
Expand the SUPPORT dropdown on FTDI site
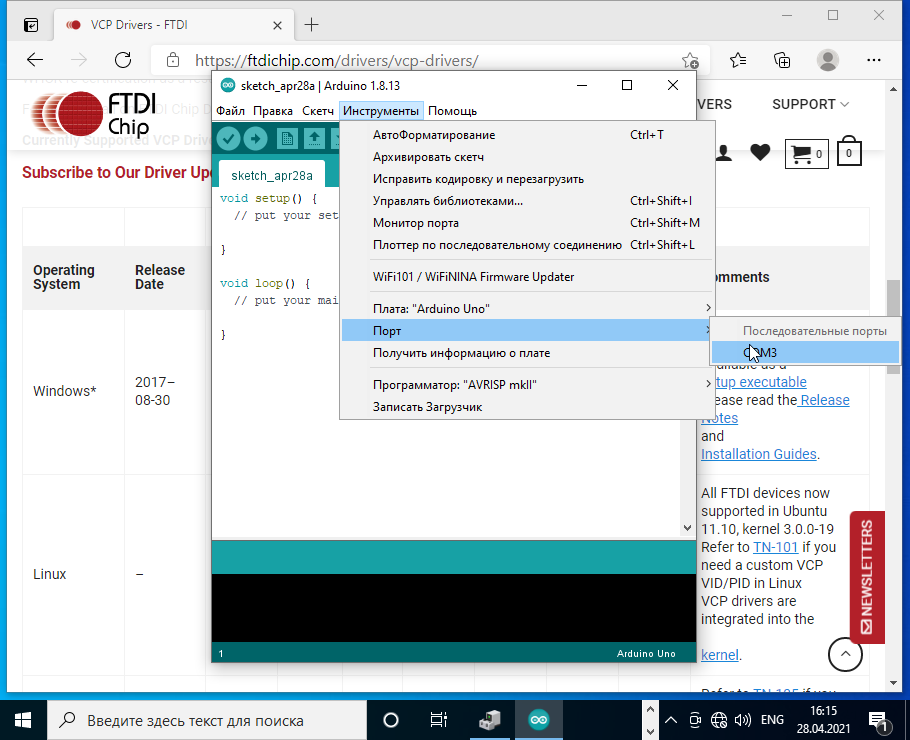pyautogui.click(x=810, y=104)
